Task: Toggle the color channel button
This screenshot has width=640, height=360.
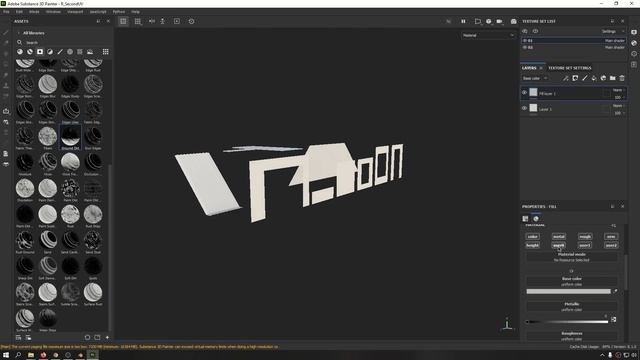Action: (532, 237)
